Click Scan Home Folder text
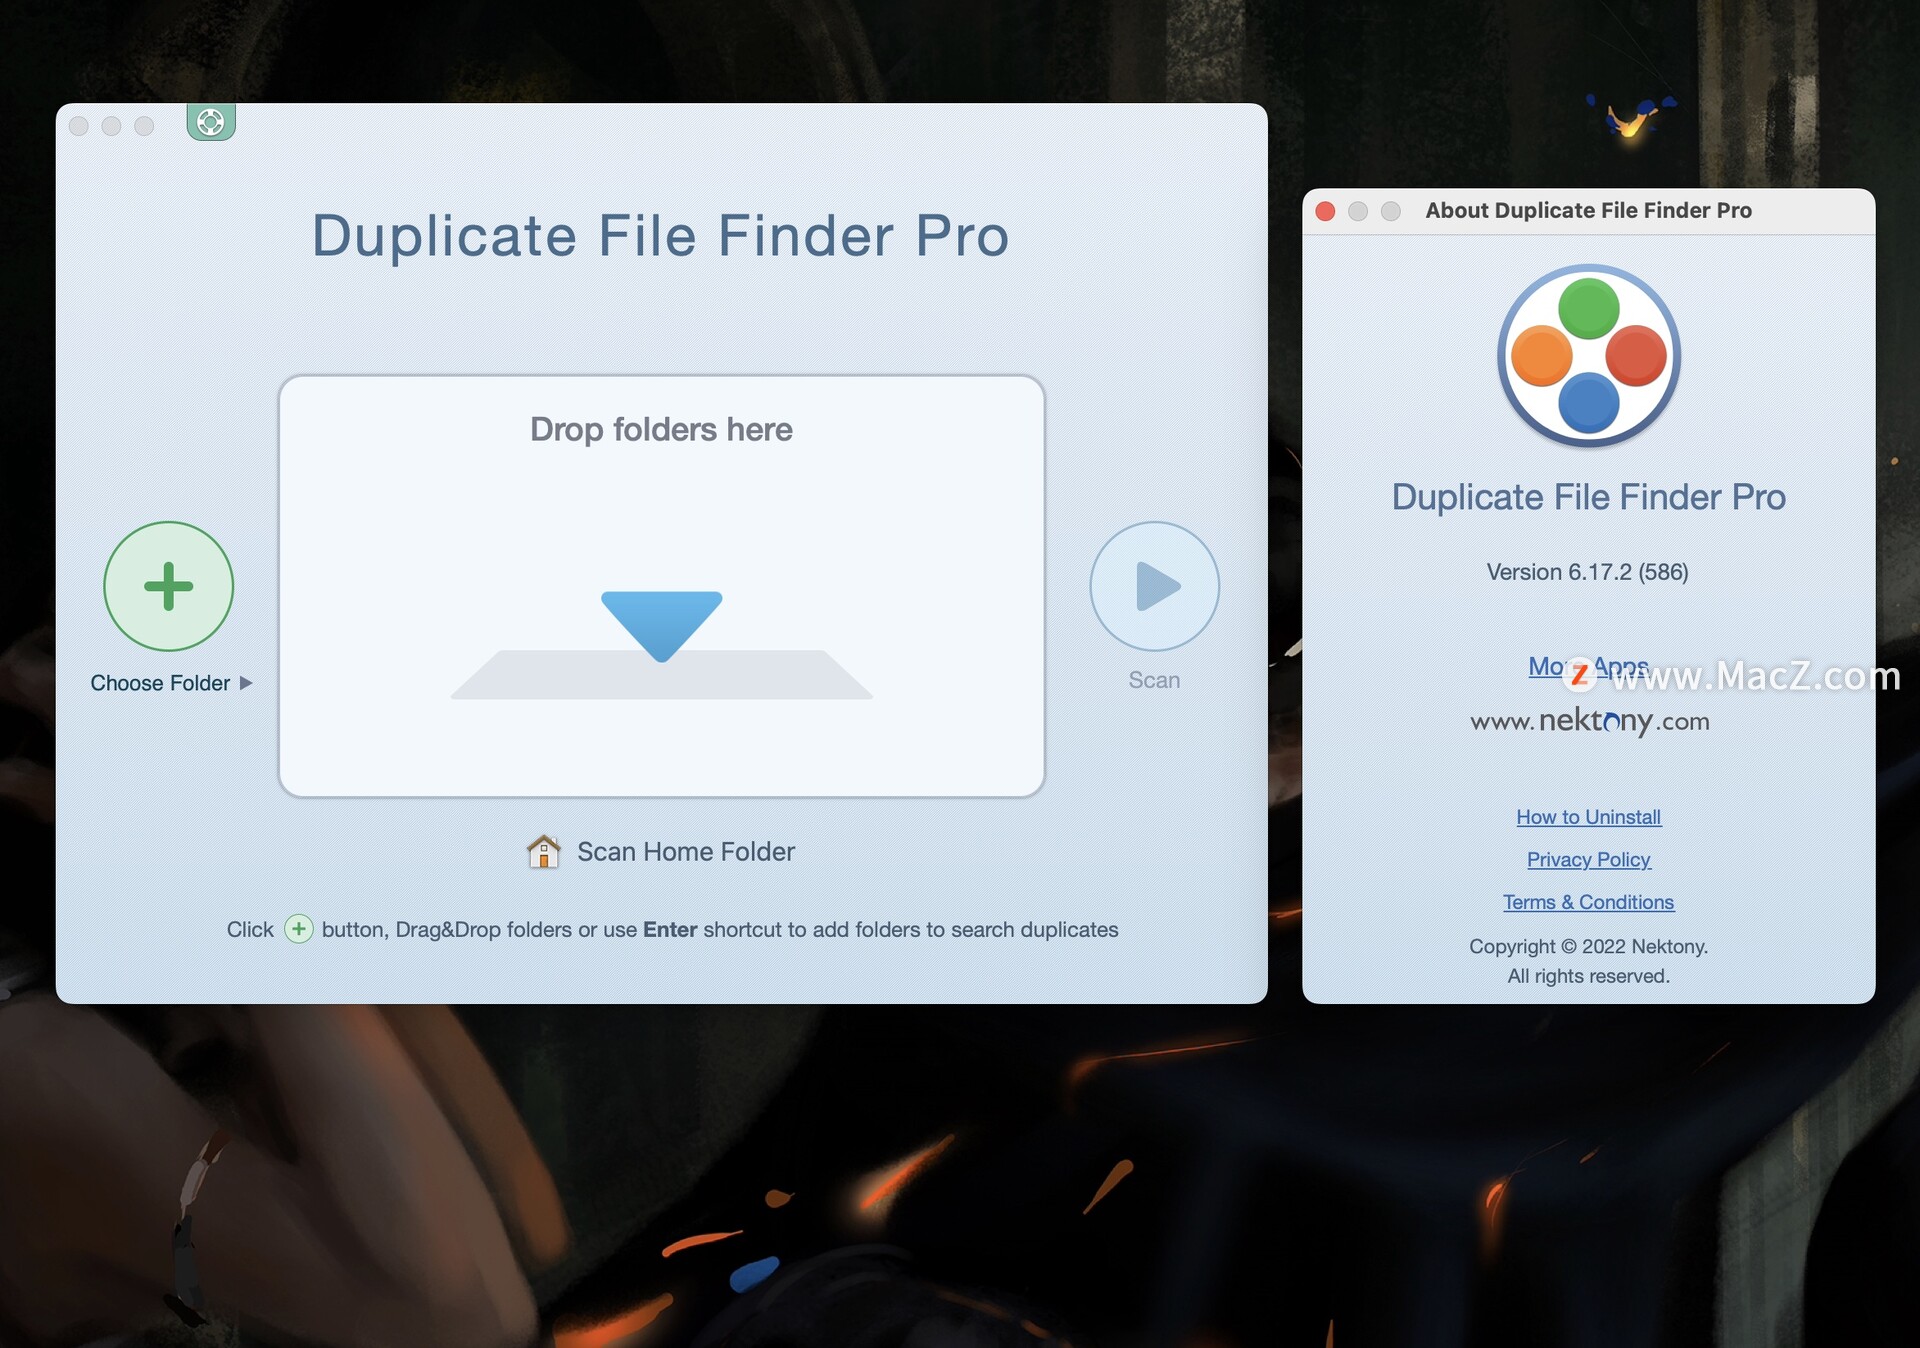The width and height of the screenshot is (1920, 1348). (686, 852)
